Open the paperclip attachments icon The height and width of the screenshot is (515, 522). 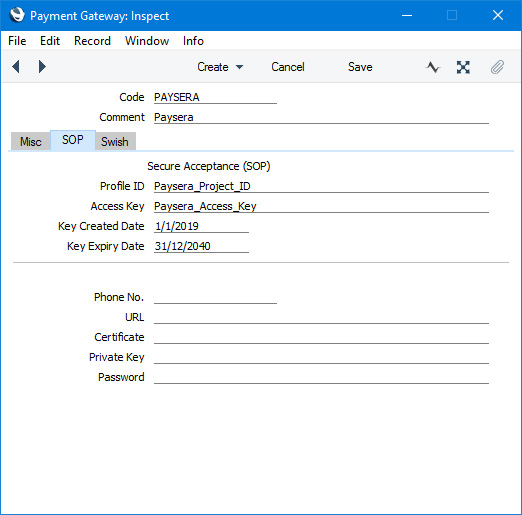click(x=497, y=67)
